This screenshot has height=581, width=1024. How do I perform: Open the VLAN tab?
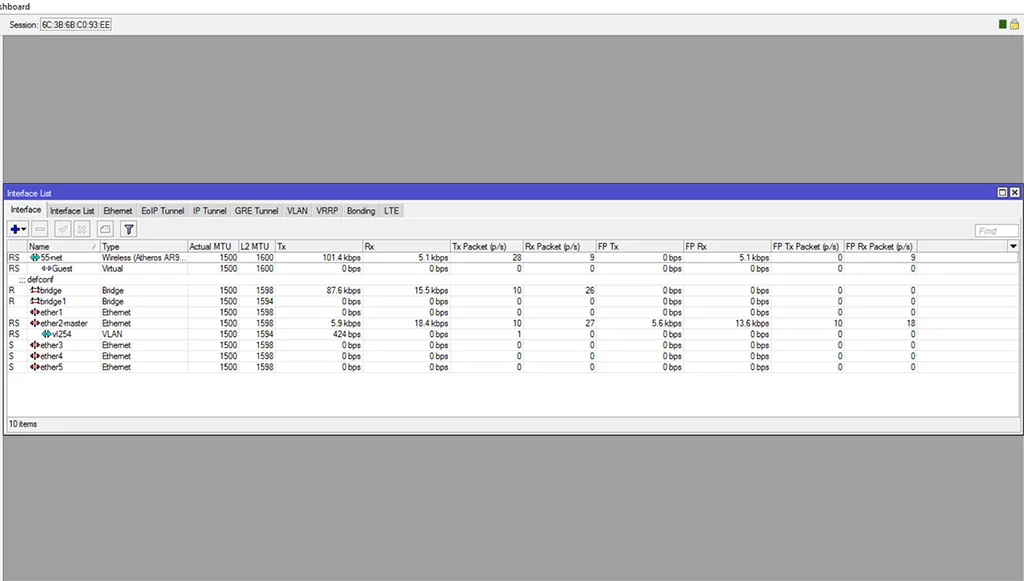pyautogui.click(x=297, y=211)
